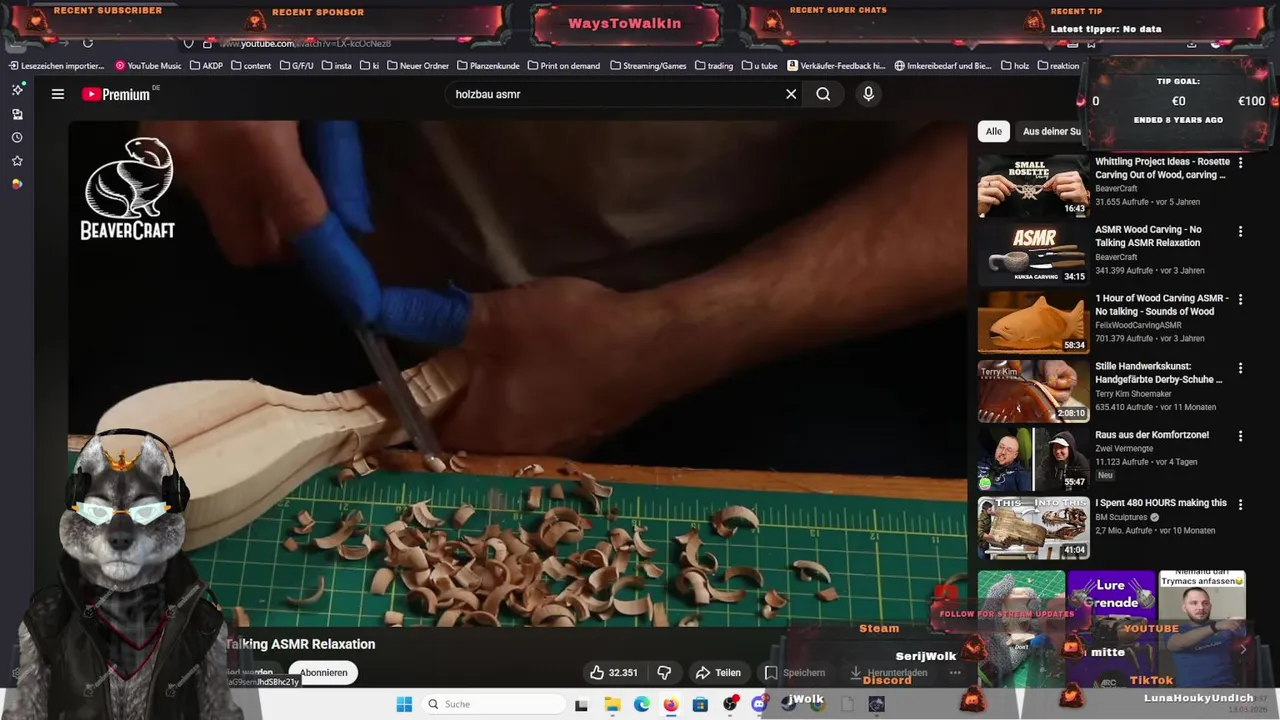Open the Planzenkunde bookmarks folder
The height and width of the screenshot is (720, 1280).
pos(488,66)
